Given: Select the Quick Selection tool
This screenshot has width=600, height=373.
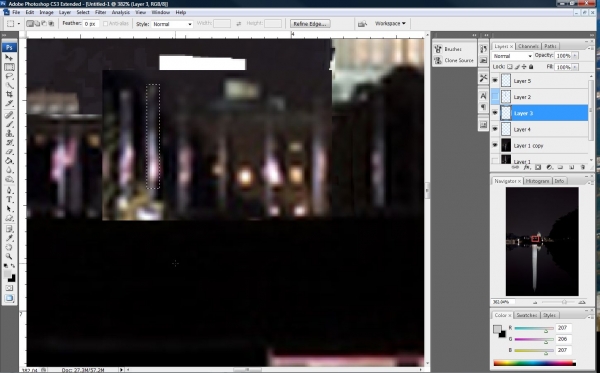Looking at the screenshot, I should [9, 85].
